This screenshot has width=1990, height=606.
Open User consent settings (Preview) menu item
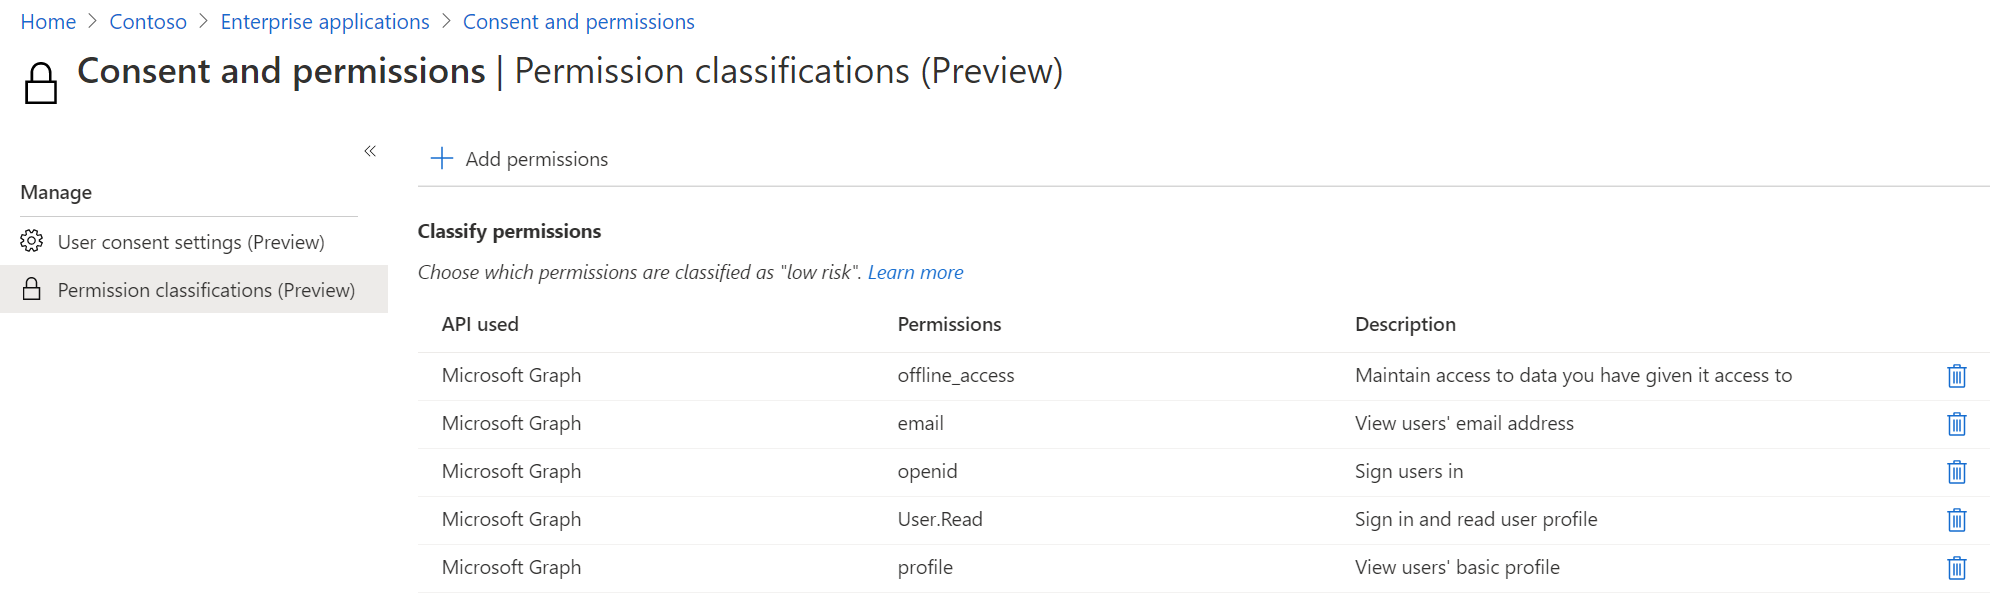point(190,242)
